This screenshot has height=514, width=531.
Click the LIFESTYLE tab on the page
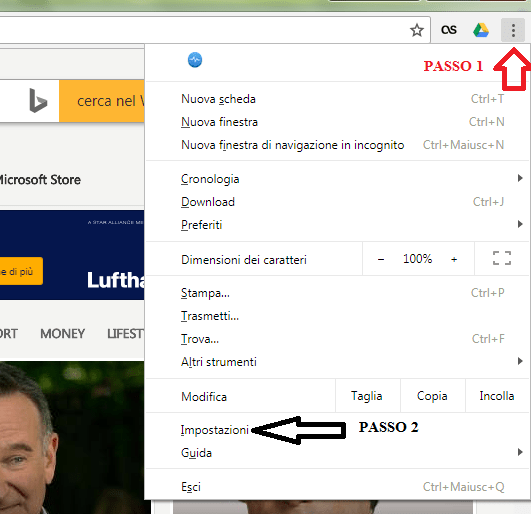point(126,334)
